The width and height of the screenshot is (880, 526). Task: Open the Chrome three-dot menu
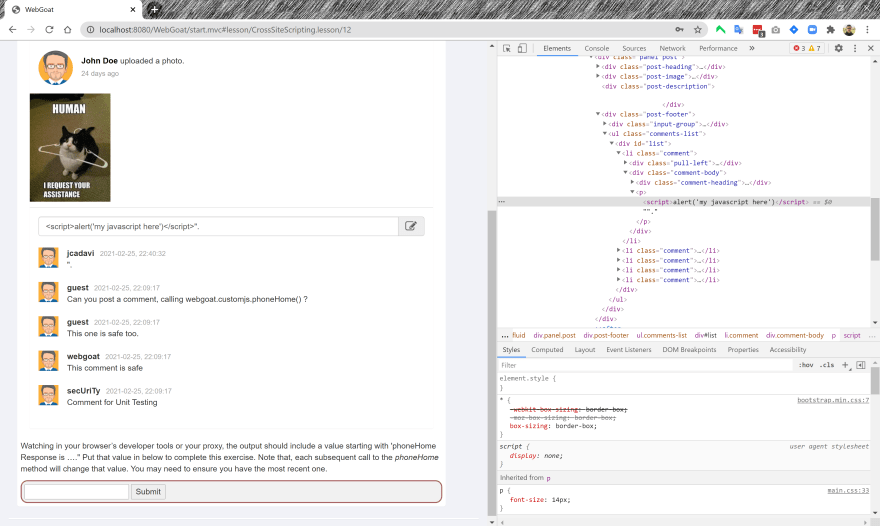(x=868, y=30)
